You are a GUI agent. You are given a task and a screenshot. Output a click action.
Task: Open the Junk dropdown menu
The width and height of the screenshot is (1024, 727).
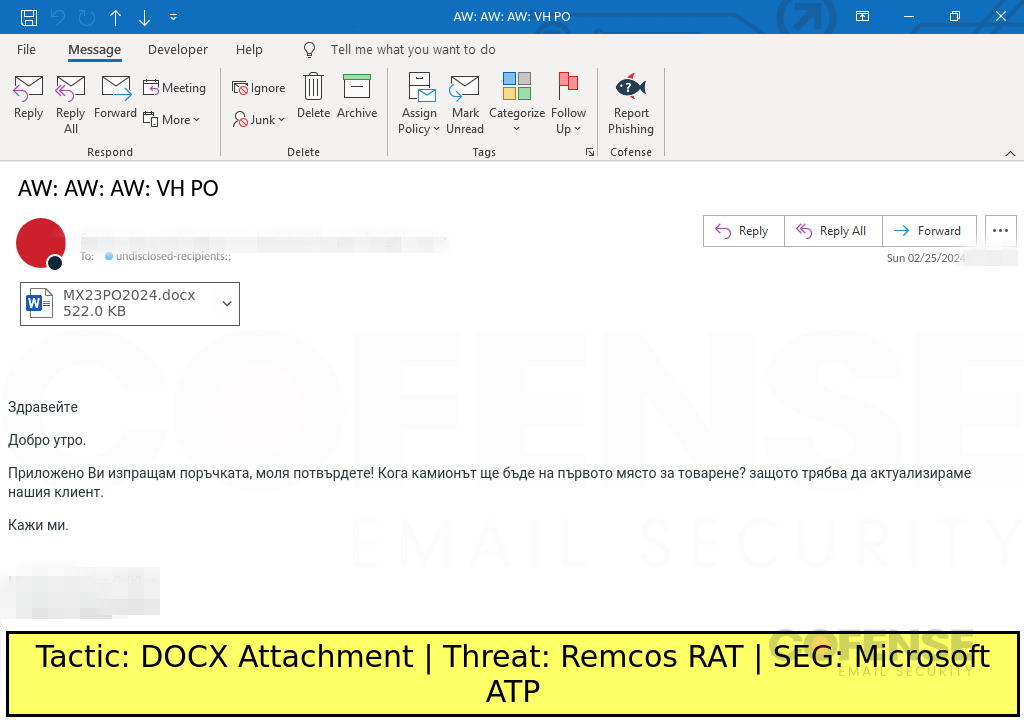pyautogui.click(x=259, y=120)
